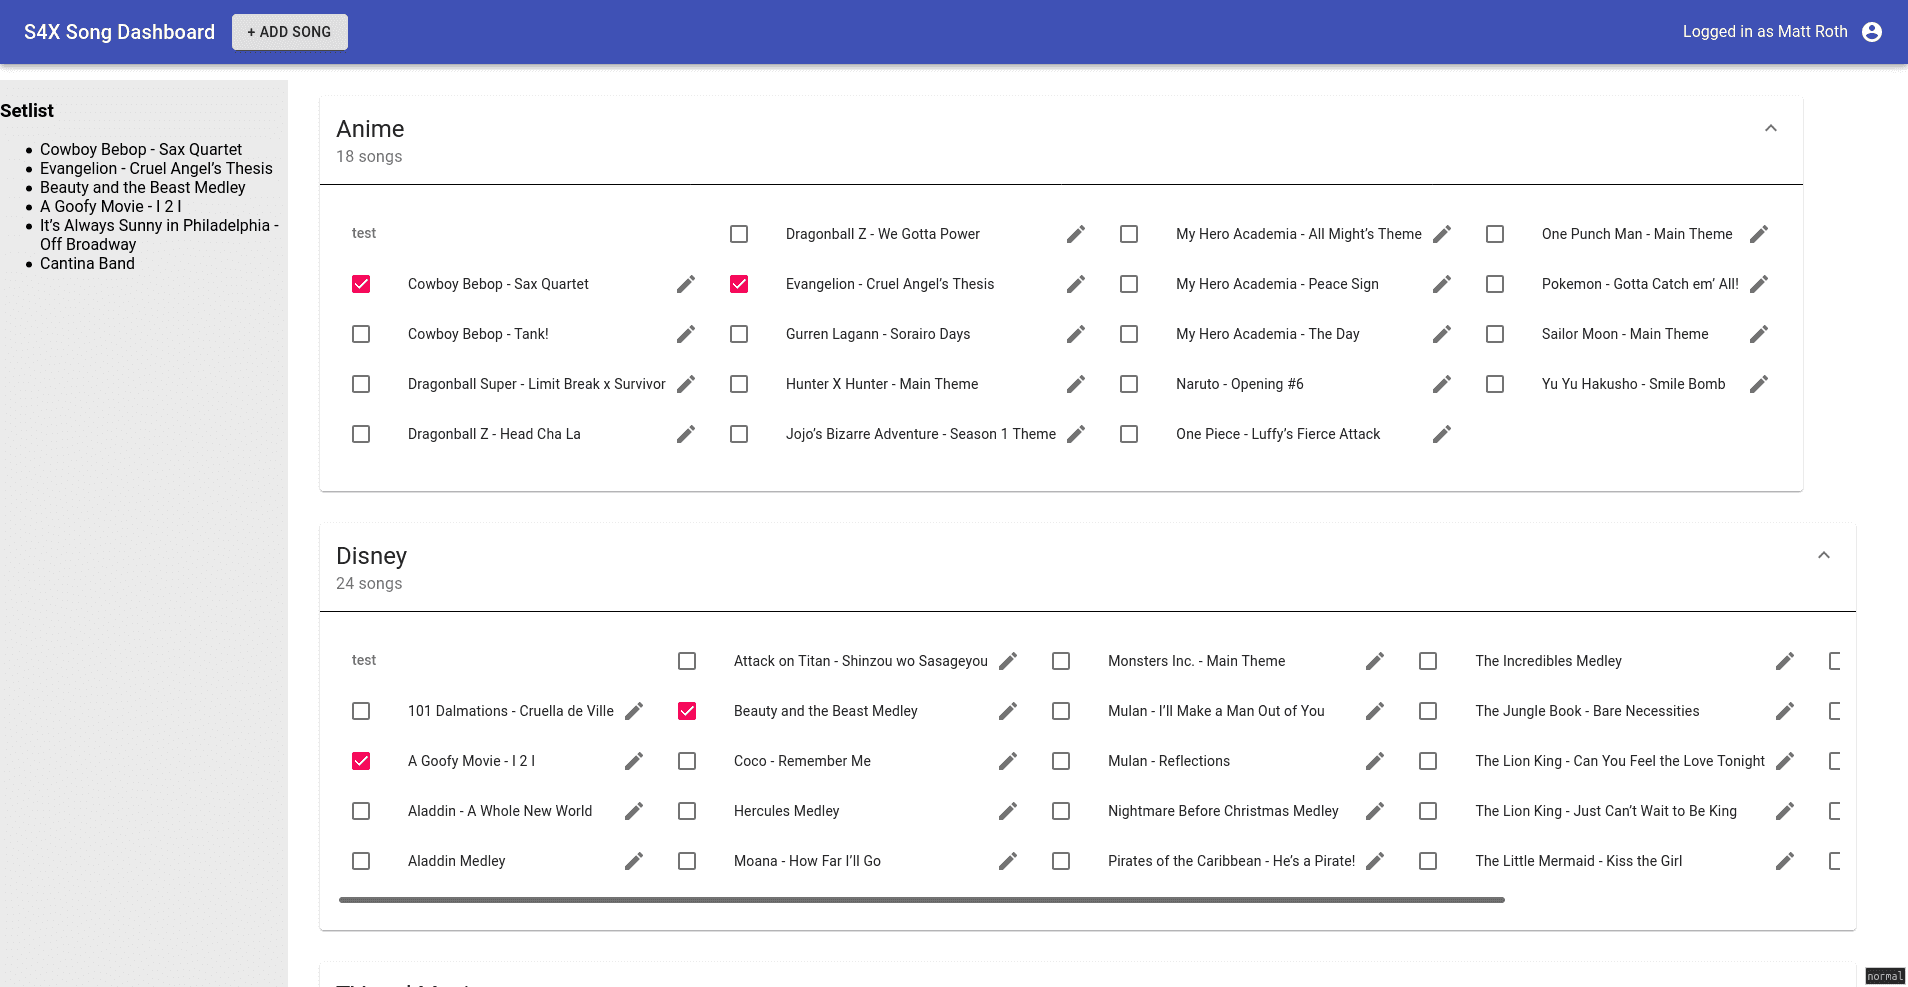Screen dimensions: 1908x987
Task: Edit My Hero Academia - All Might's Theme
Action: click(x=1442, y=234)
